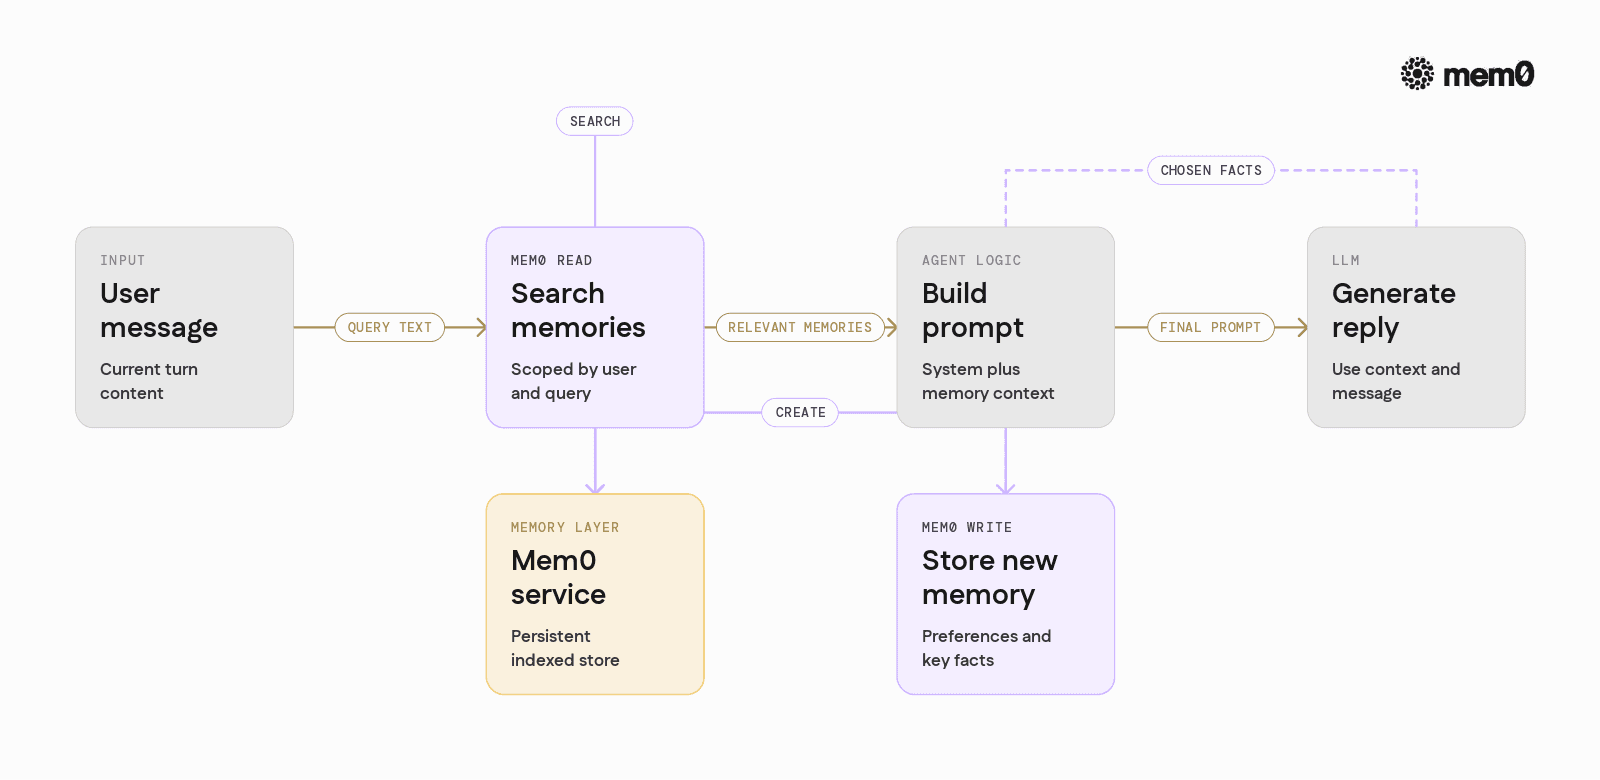Click arrowhead entering Build prompt card

pyautogui.click(x=892, y=327)
